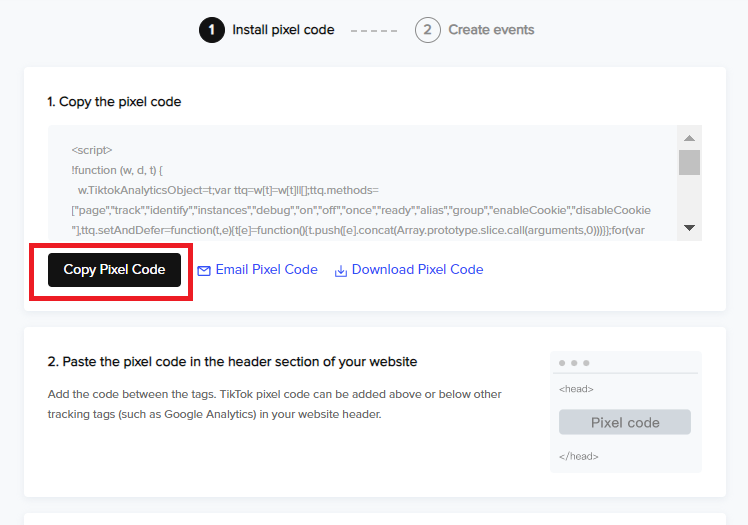The width and height of the screenshot is (748, 525).
Task: Click the scroll up arrow of code box
Action: 689,138
